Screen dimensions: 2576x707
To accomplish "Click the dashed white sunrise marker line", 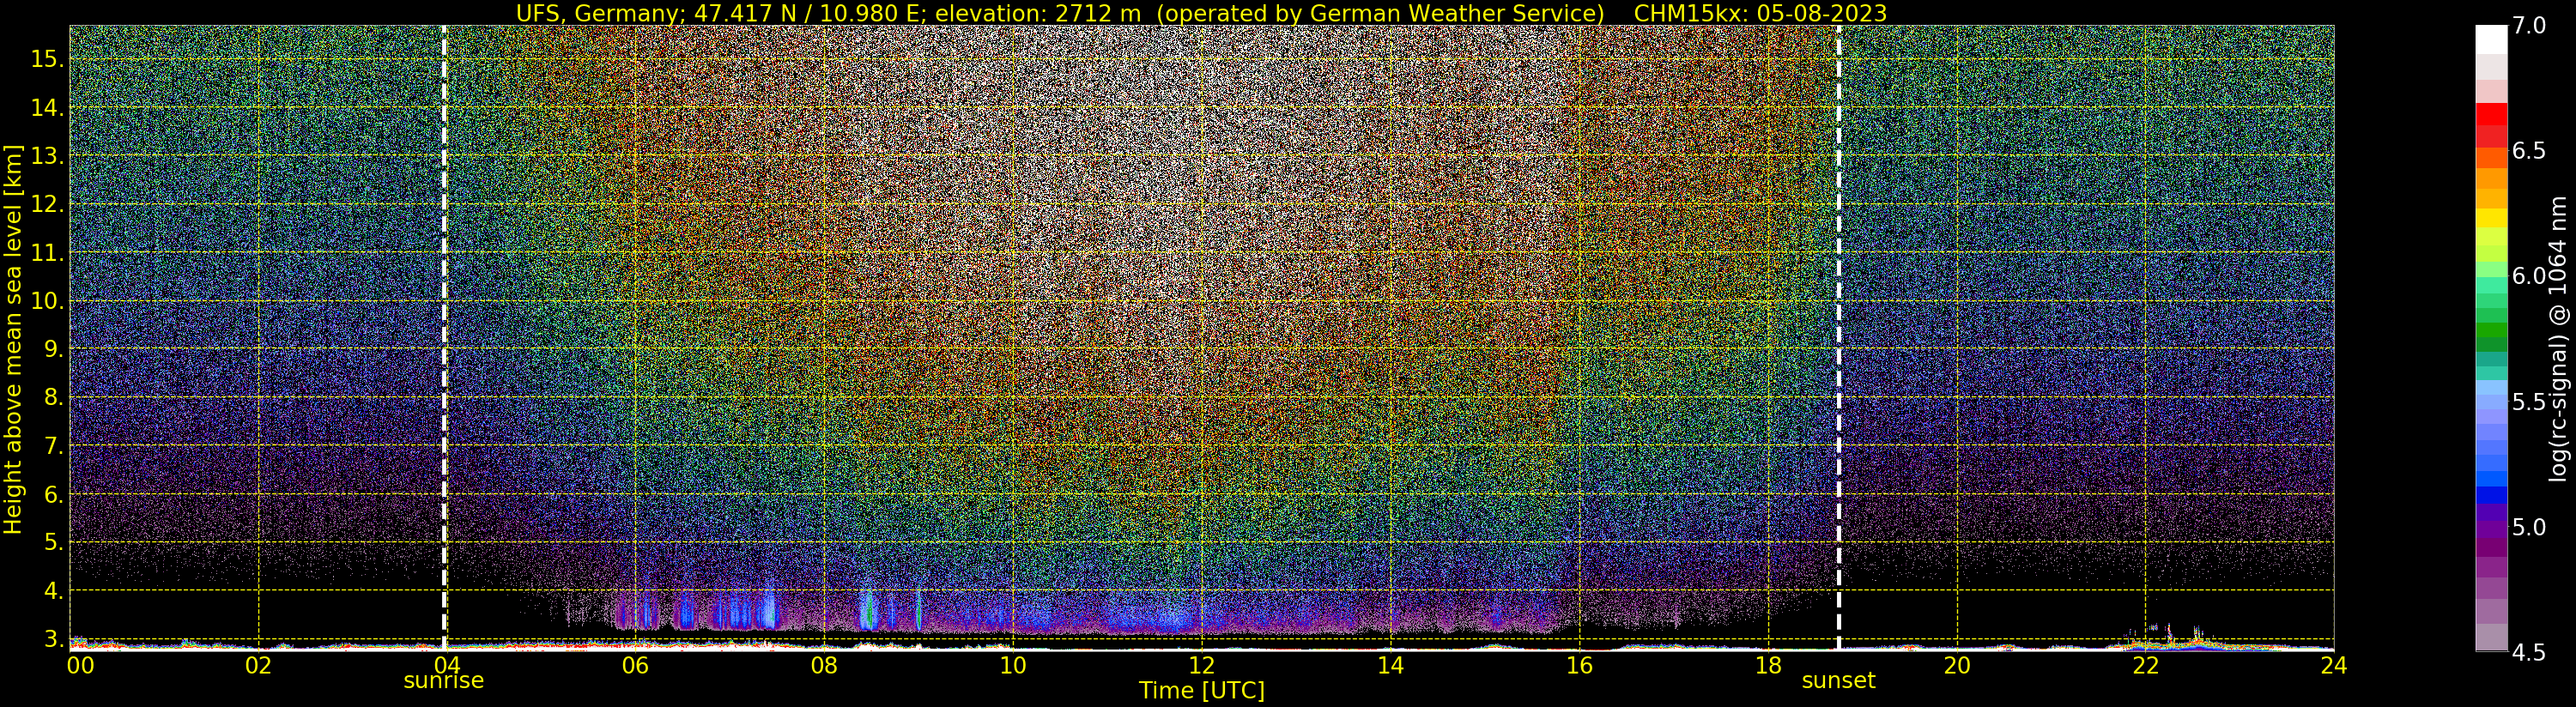I will (x=444, y=337).
